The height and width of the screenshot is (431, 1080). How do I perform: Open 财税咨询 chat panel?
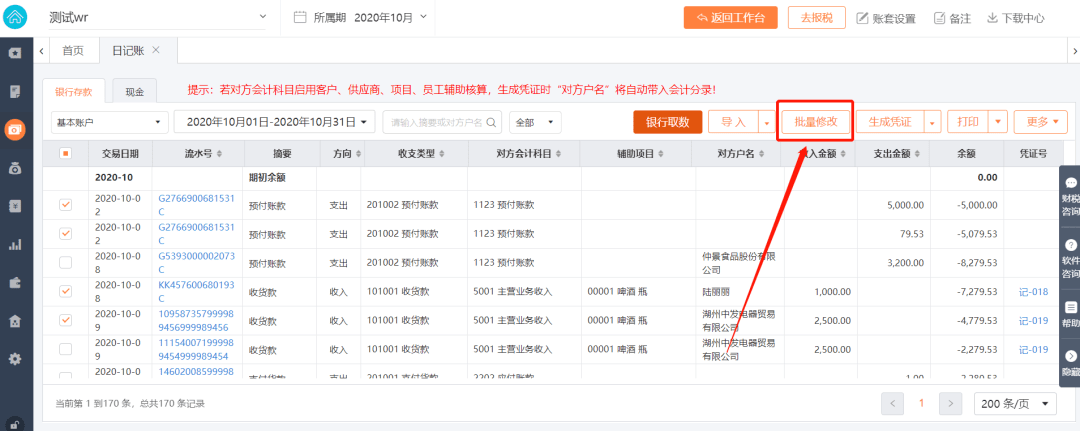pyautogui.click(x=1070, y=197)
